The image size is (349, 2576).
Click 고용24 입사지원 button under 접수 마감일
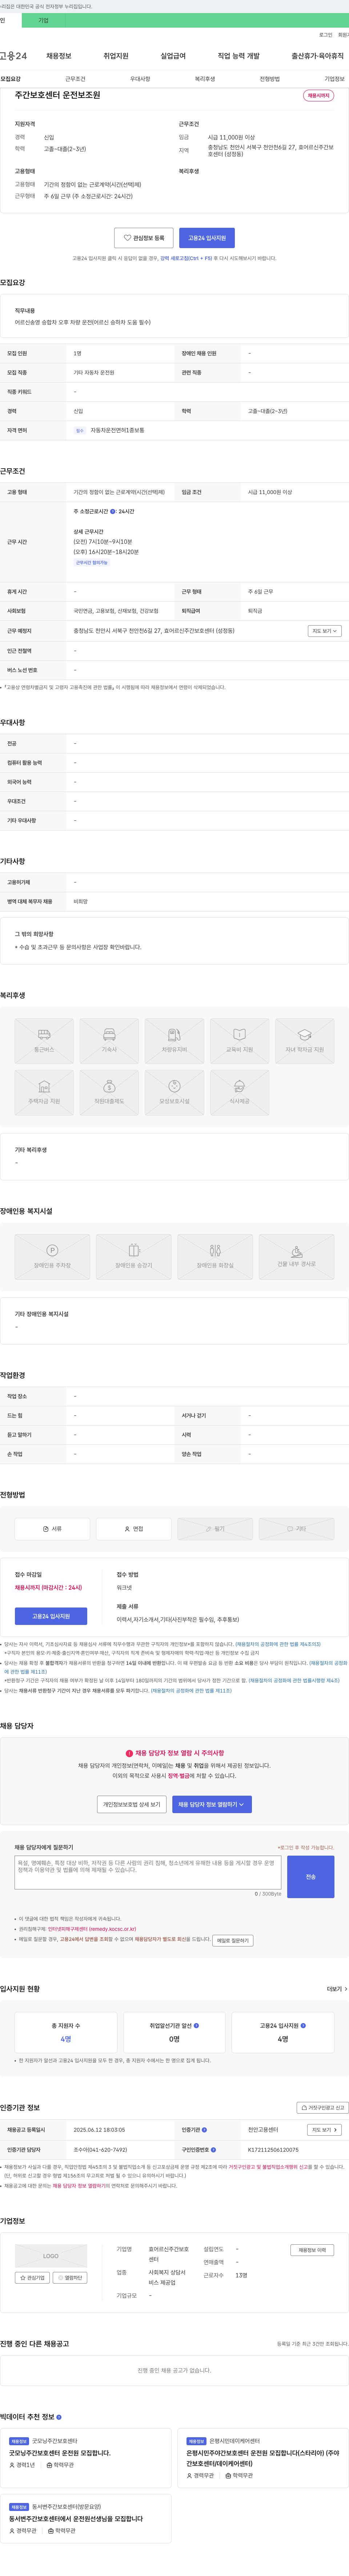point(51,1616)
